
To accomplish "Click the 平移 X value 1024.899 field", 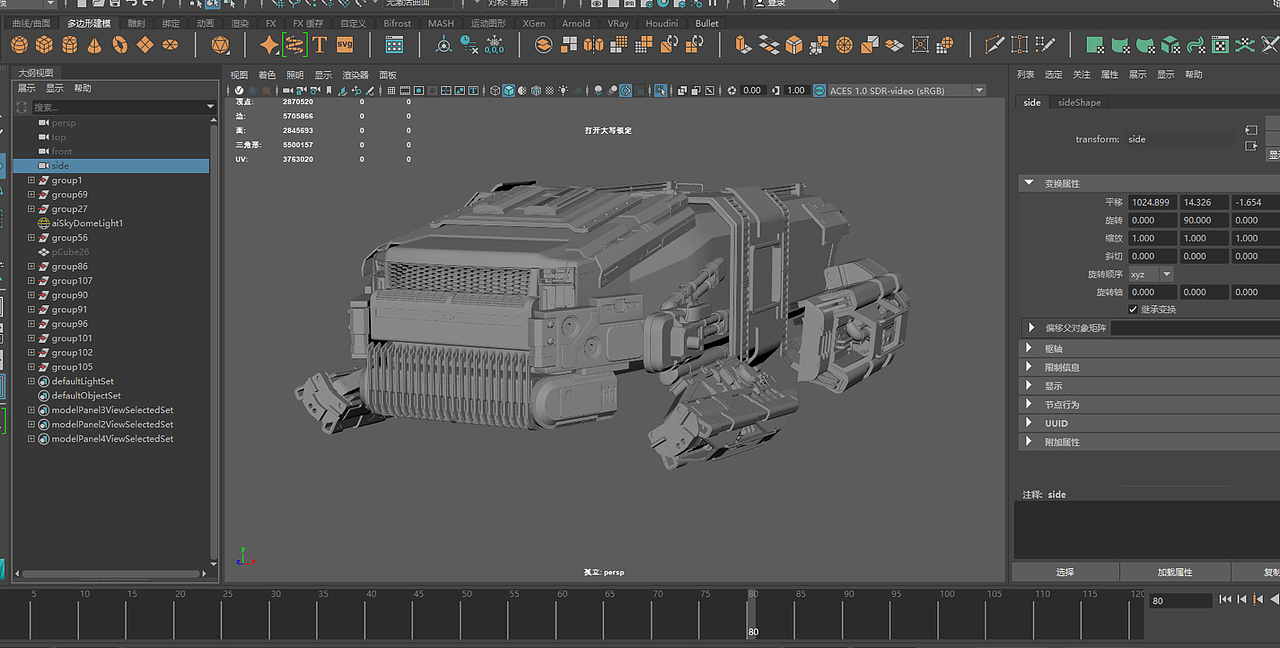I will tap(1153, 202).
